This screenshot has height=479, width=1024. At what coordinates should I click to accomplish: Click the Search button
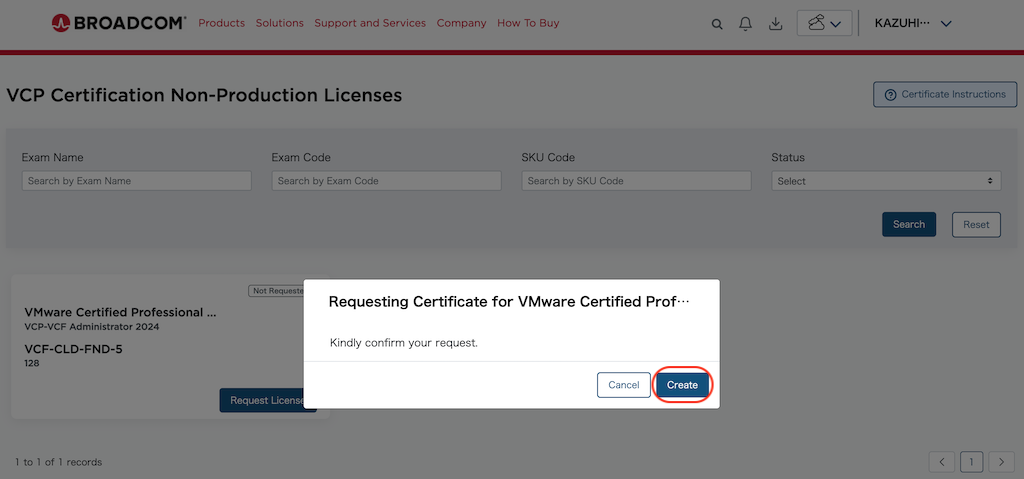pos(908,224)
